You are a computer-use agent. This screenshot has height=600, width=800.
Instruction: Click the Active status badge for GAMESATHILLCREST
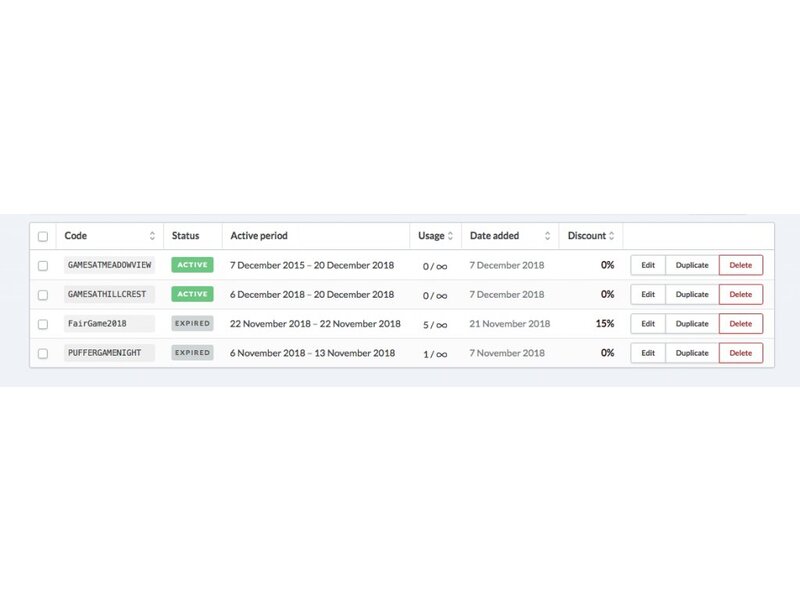192,294
